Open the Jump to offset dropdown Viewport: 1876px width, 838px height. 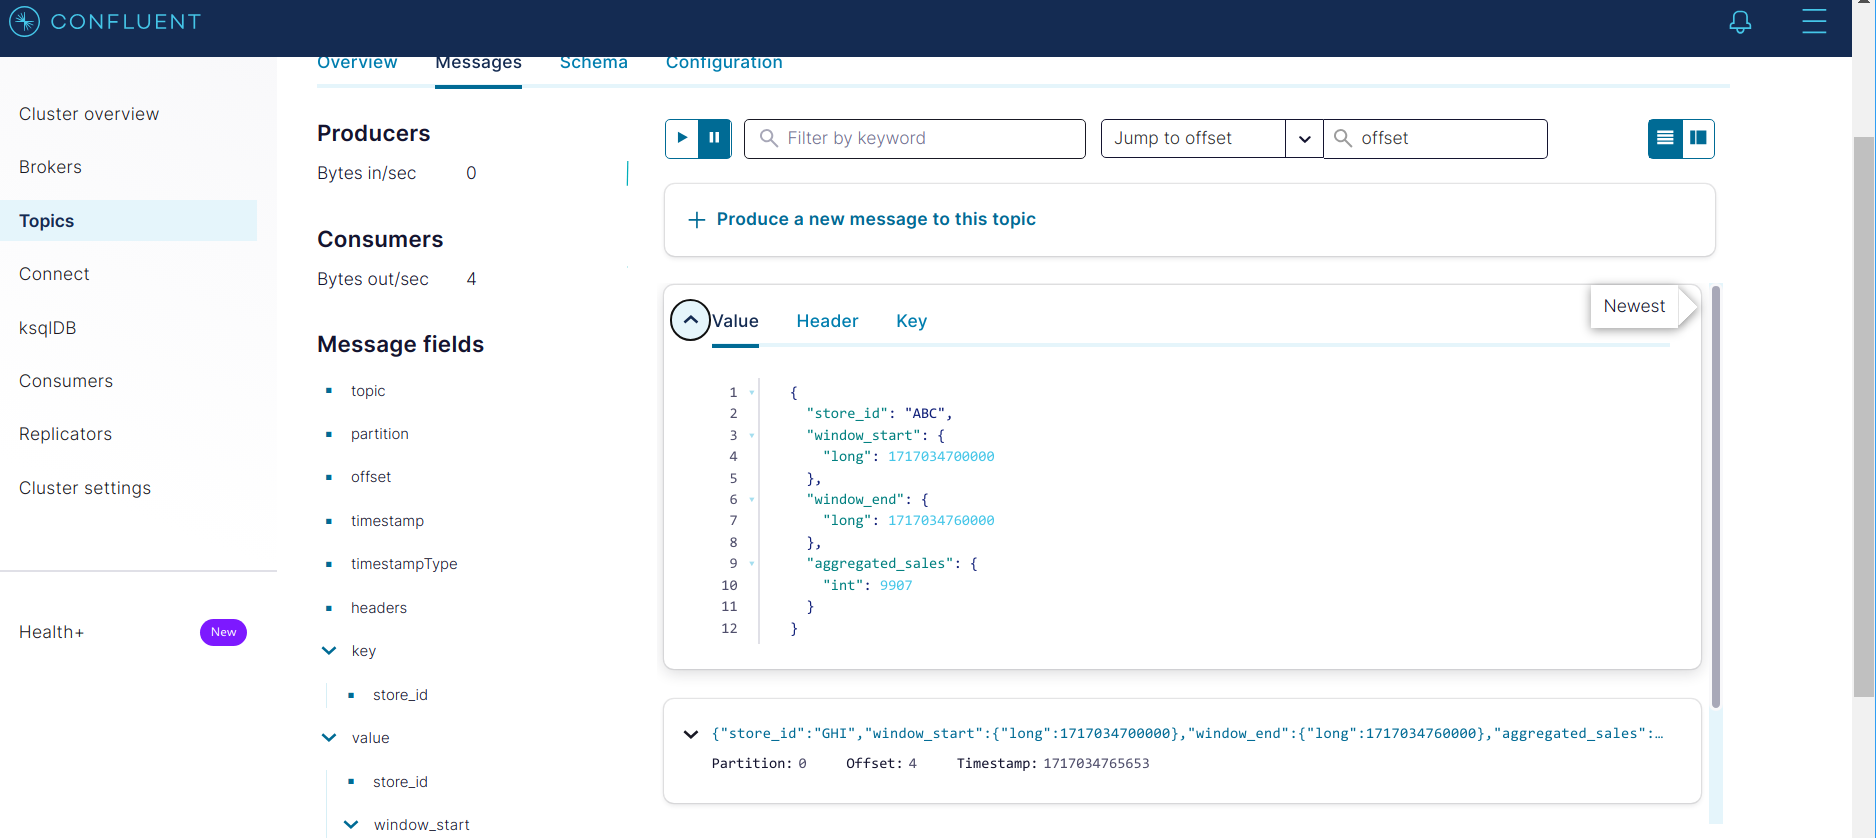point(1304,139)
